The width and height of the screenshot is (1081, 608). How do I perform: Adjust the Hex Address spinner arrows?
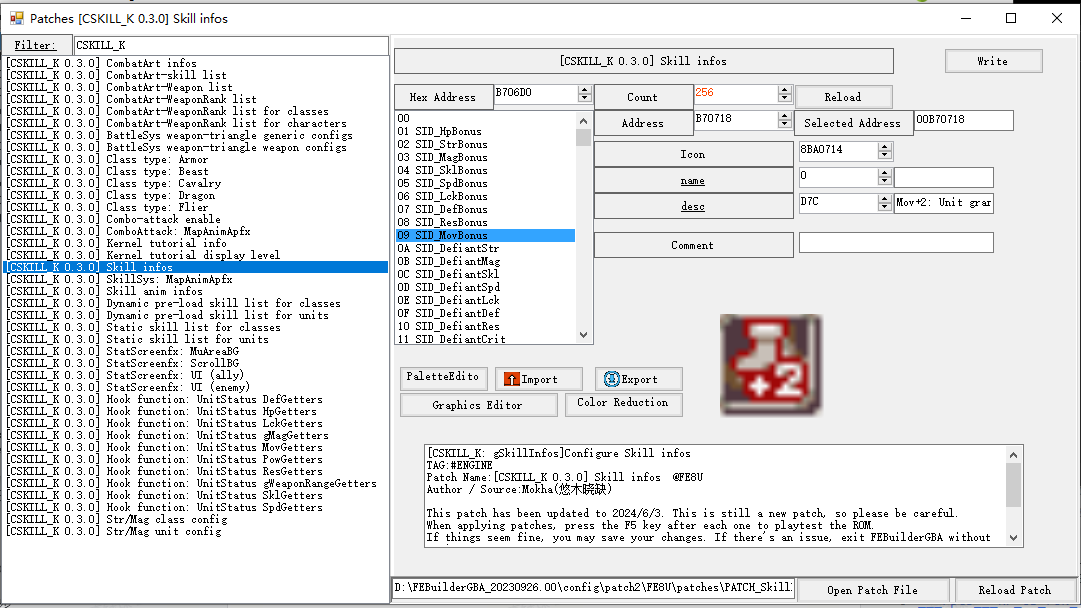pos(584,94)
